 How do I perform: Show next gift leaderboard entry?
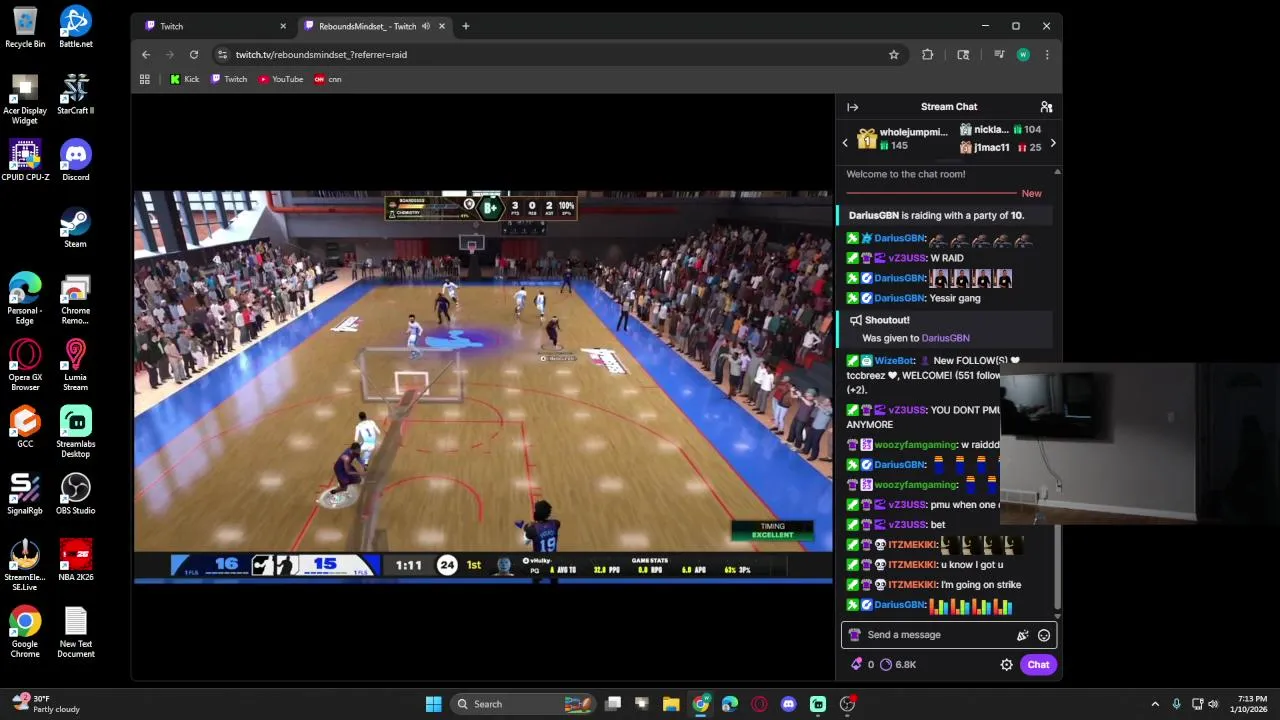tap(1053, 143)
